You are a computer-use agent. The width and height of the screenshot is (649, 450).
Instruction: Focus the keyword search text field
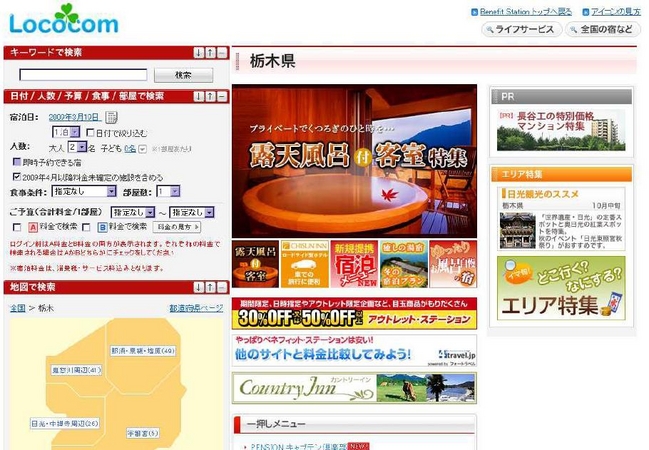tap(83, 75)
